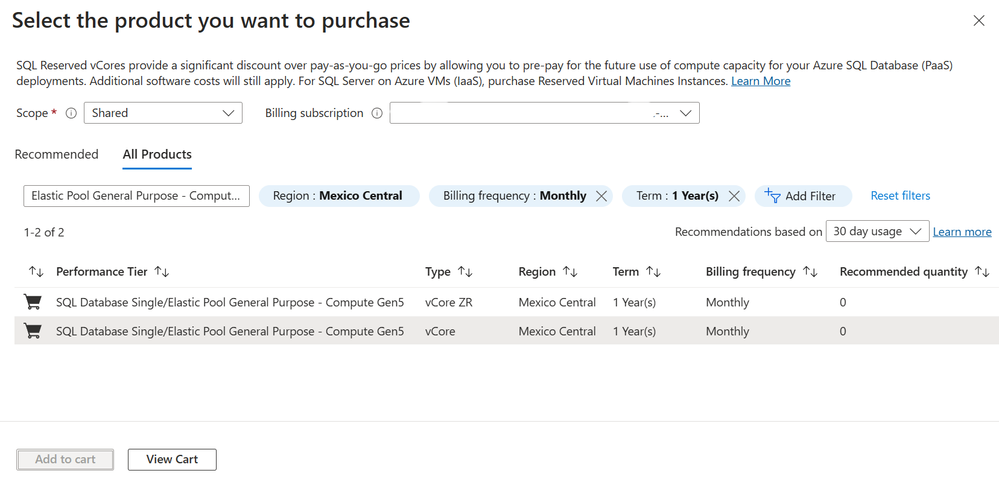
Task: Click the product search filter field
Action: tap(136, 196)
